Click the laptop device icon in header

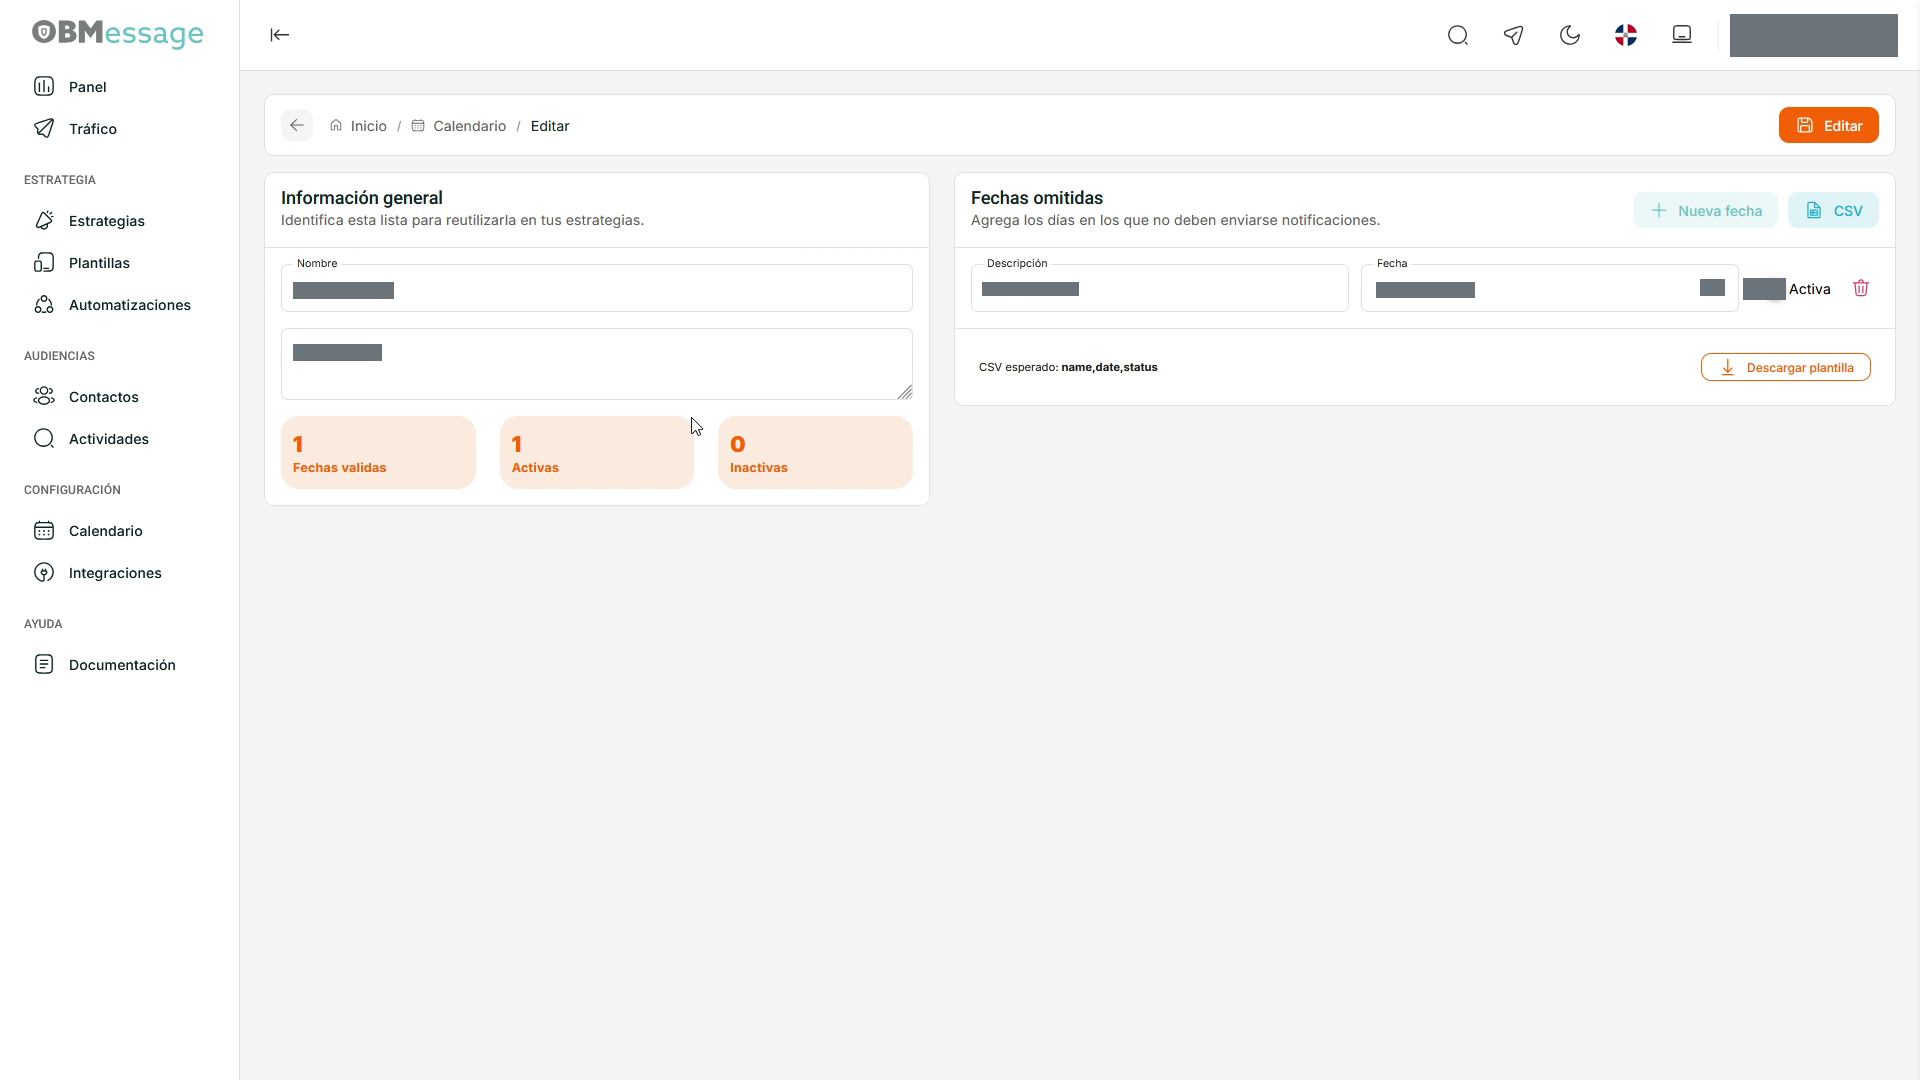tap(1682, 35)
